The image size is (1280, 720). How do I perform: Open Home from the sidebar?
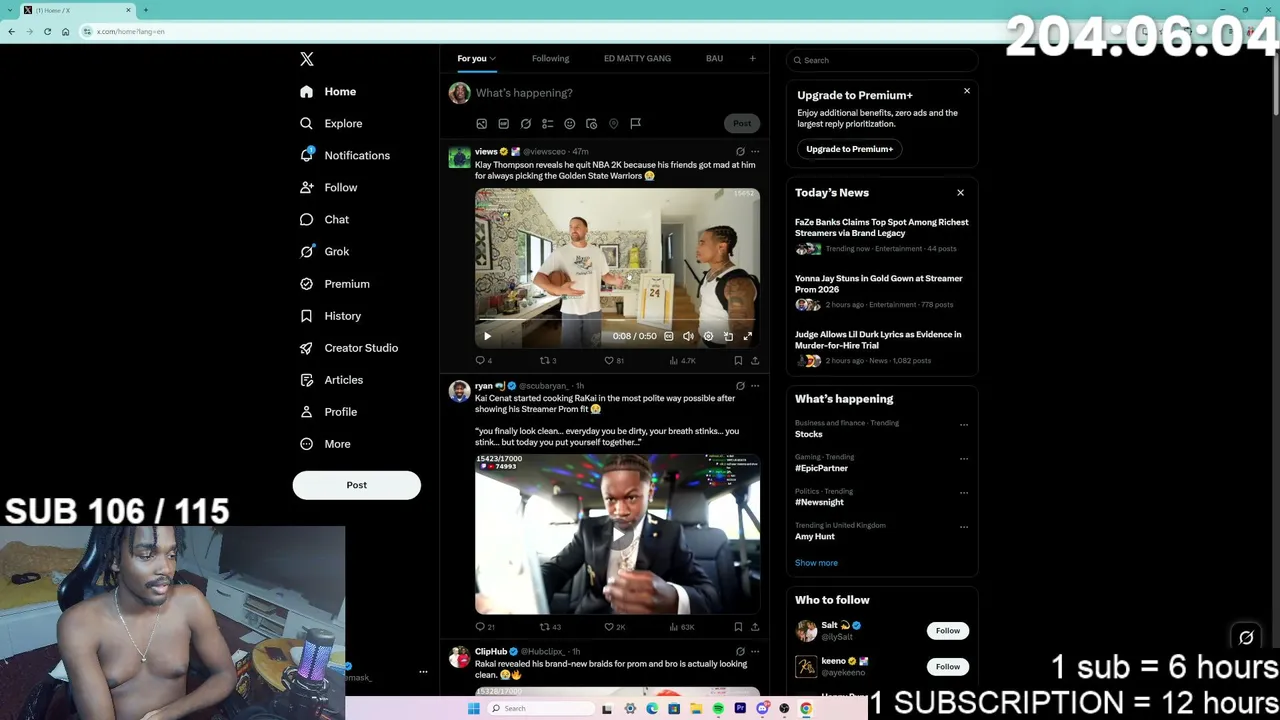coord(328,91)
